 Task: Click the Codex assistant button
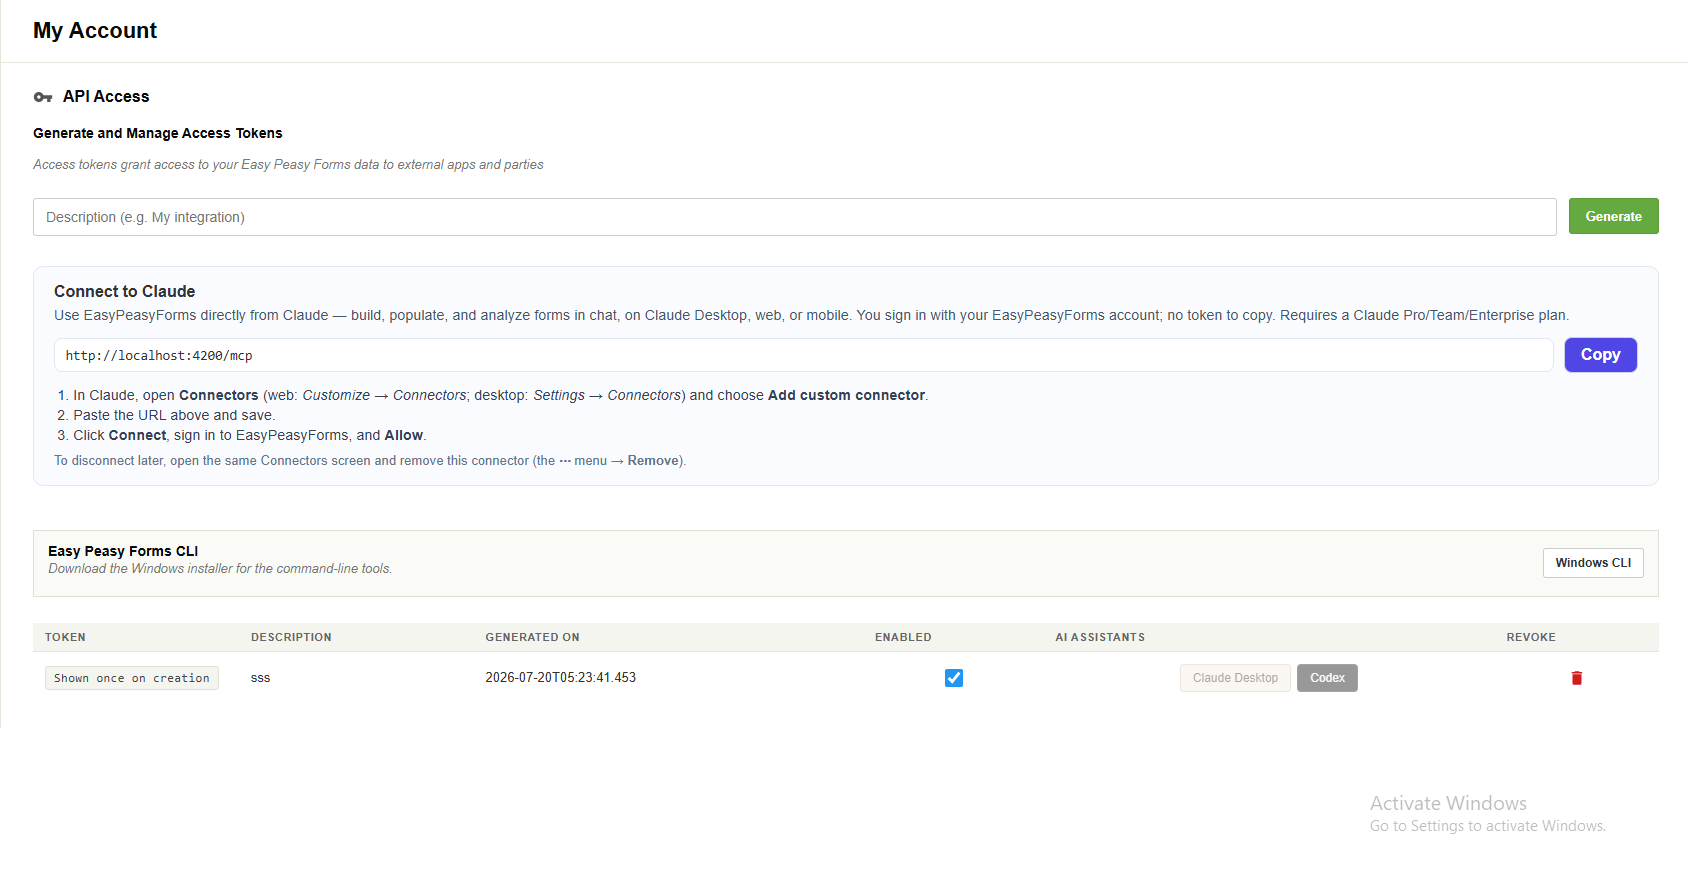coord(1327,678)
